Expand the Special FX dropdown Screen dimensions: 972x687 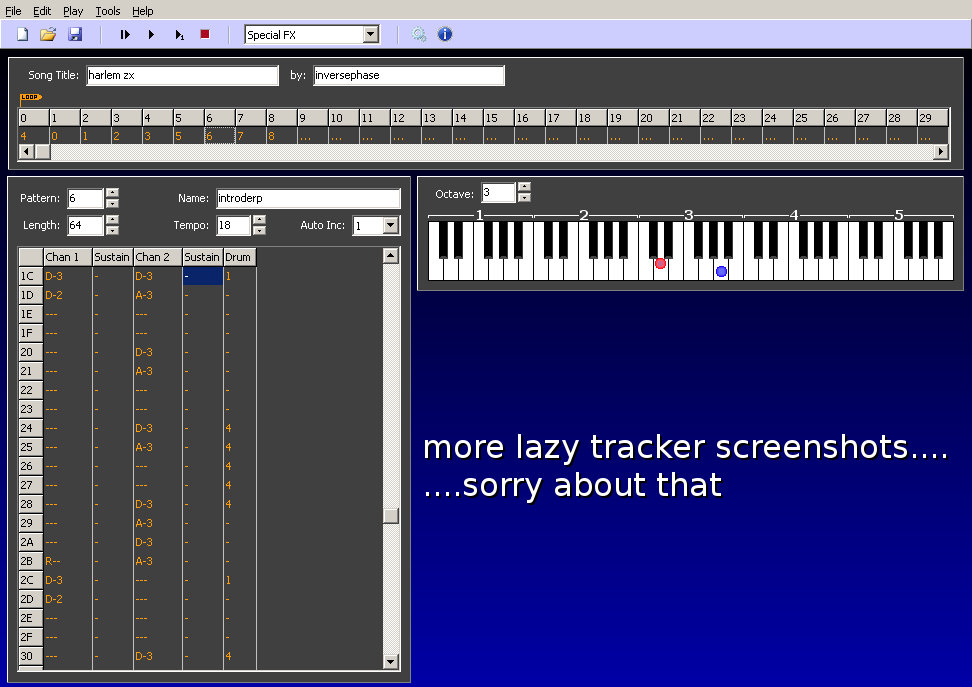click(x=371, y=35)
